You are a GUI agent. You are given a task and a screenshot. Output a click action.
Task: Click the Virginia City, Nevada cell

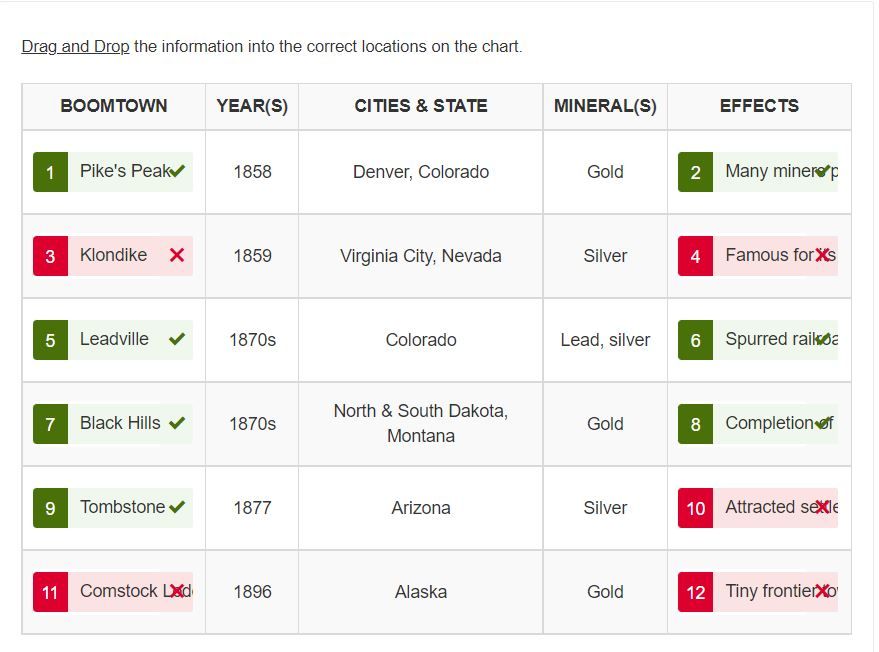pyautogui.click(x=421, y=256)
